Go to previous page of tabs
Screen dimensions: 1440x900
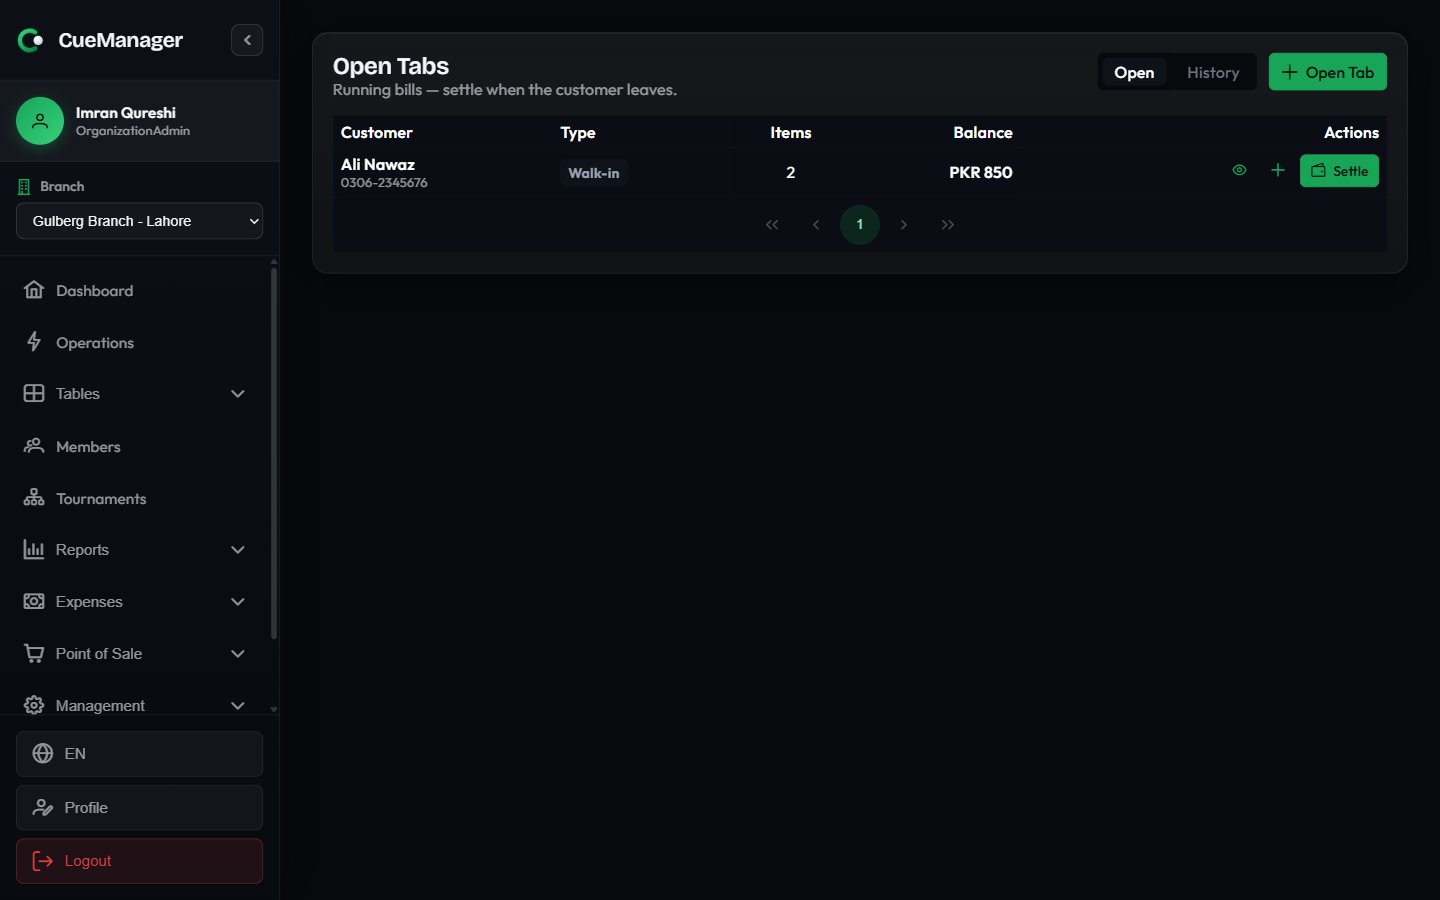point(816,225)
